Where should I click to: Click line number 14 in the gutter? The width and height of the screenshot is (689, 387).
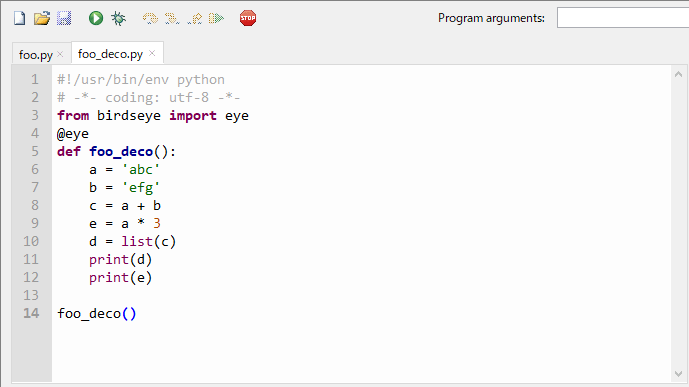click(x=31, y=313)
